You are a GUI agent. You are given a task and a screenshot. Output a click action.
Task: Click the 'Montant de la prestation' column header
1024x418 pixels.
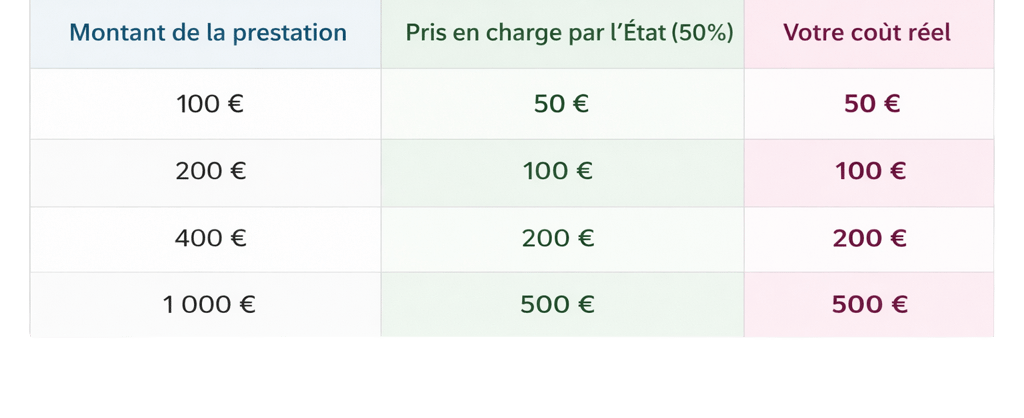[x=208, y=33]
